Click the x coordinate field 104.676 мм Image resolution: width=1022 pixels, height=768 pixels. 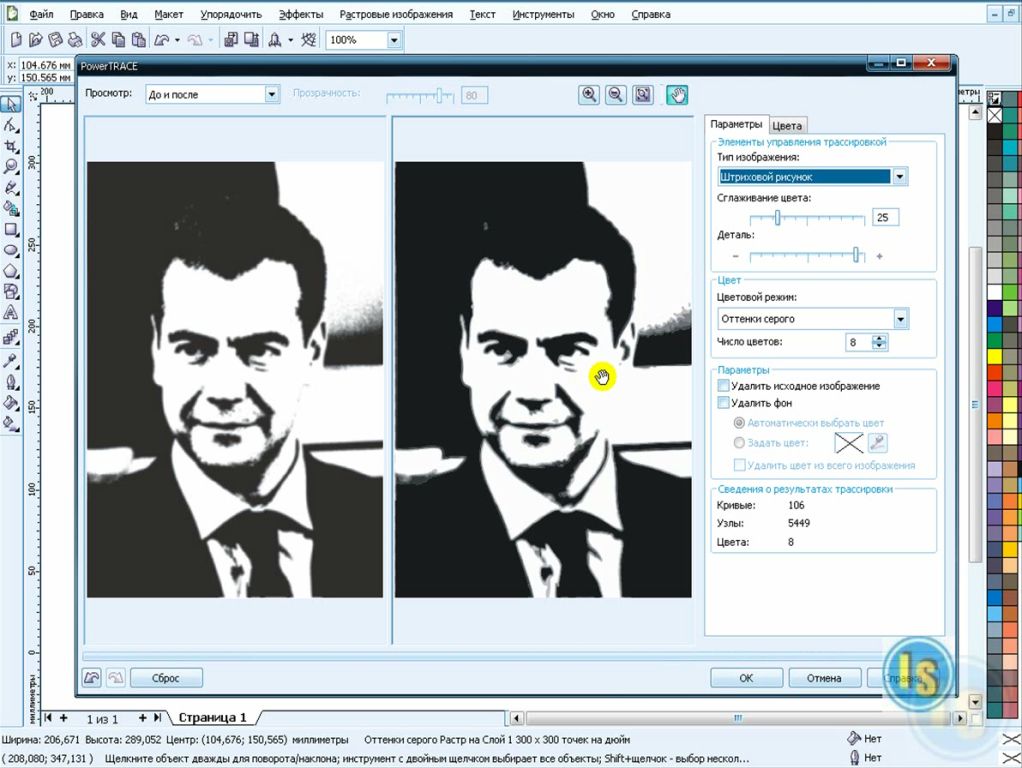click(x=45, y=65)
